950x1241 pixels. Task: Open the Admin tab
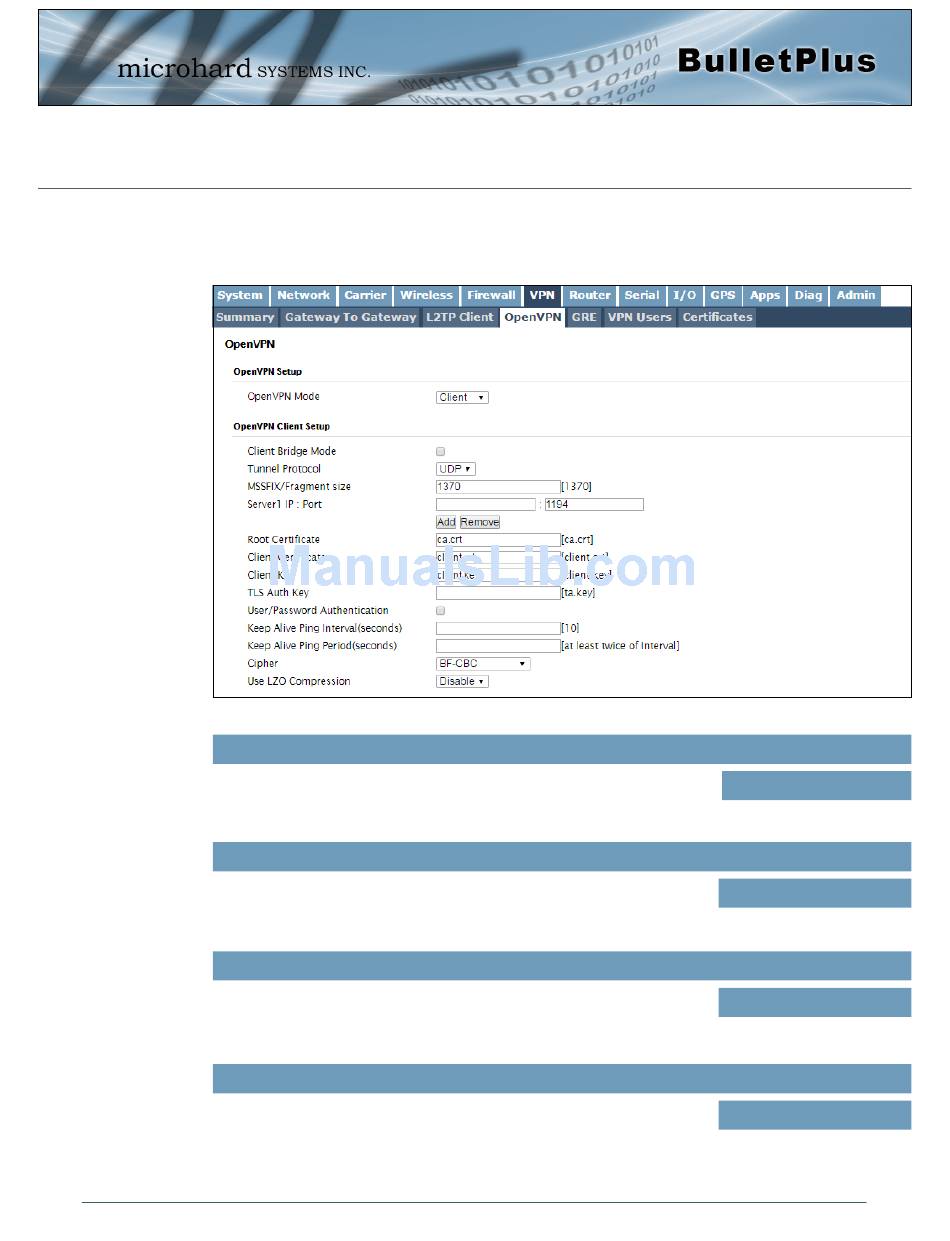pyautogui.click(x=856, y=296)
